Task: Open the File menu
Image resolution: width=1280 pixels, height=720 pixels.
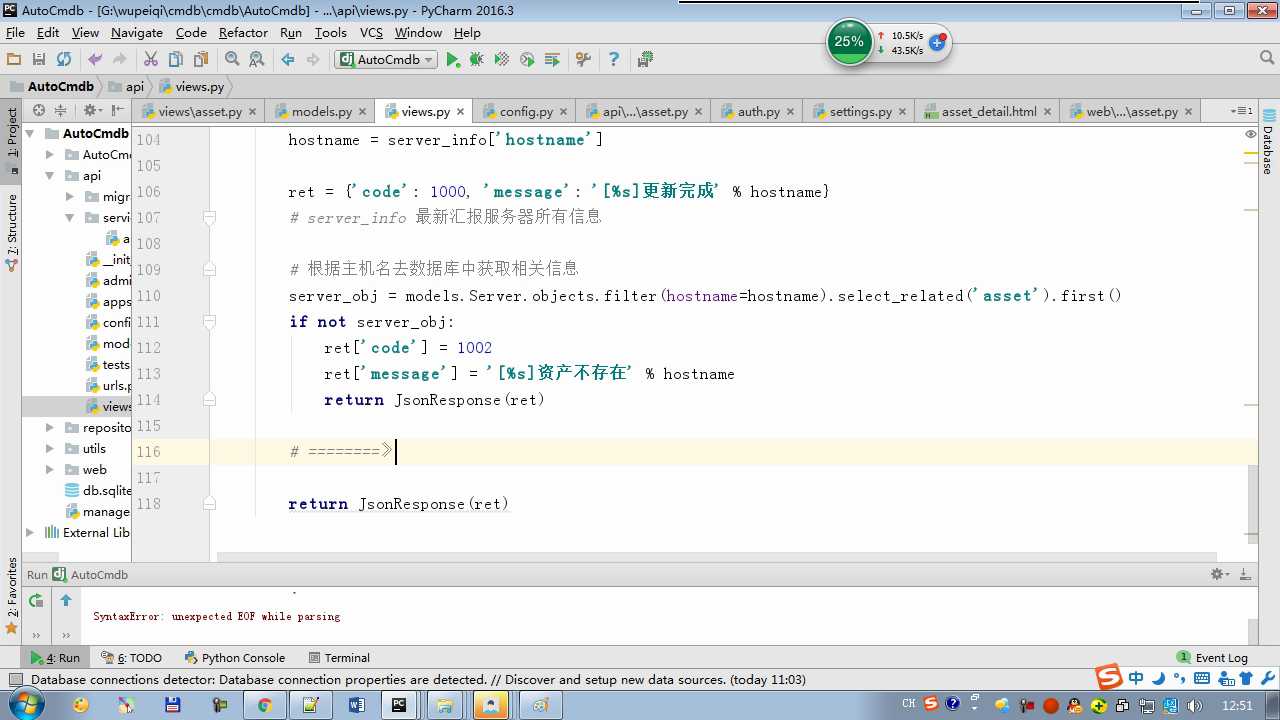Action: coord(15,32)
